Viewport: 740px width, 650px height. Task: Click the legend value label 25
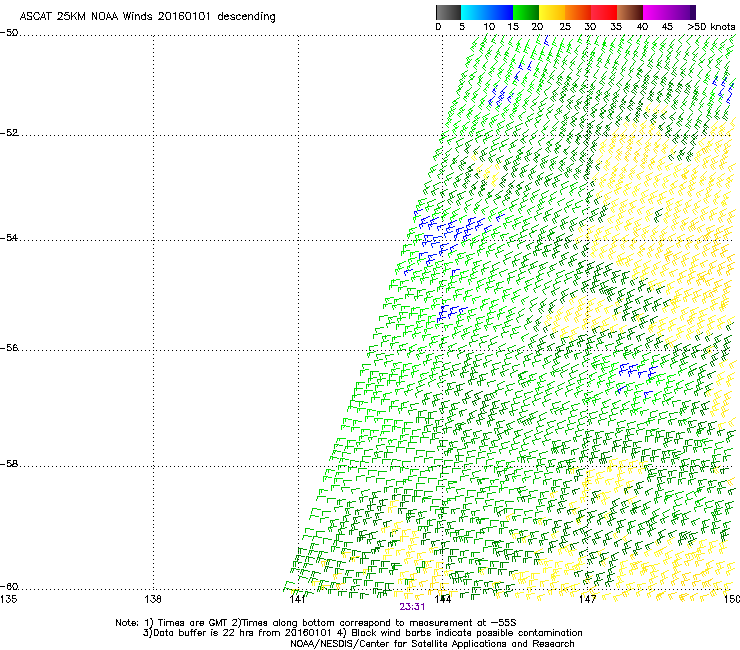click(565, 27)
